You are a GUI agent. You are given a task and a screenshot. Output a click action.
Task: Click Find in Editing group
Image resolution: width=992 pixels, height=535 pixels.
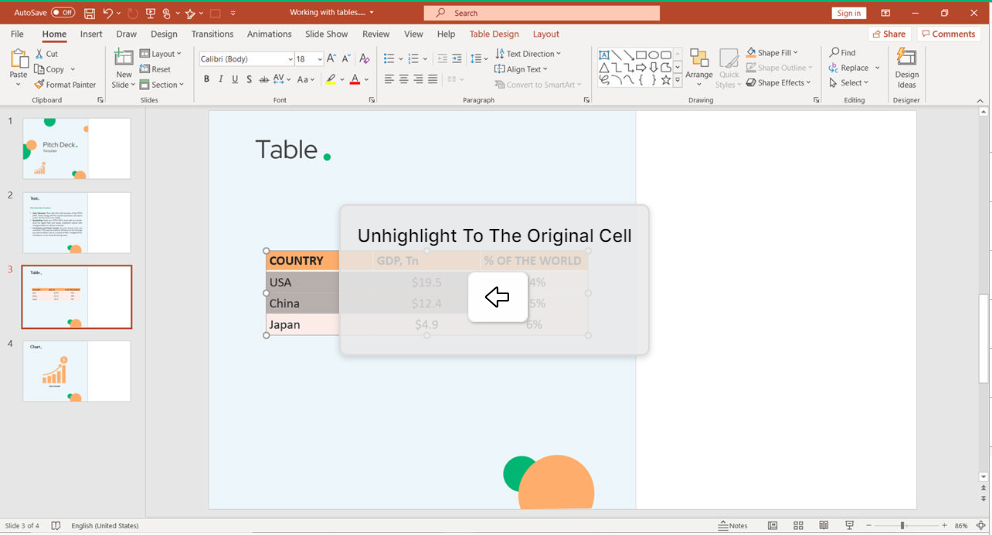842,52
